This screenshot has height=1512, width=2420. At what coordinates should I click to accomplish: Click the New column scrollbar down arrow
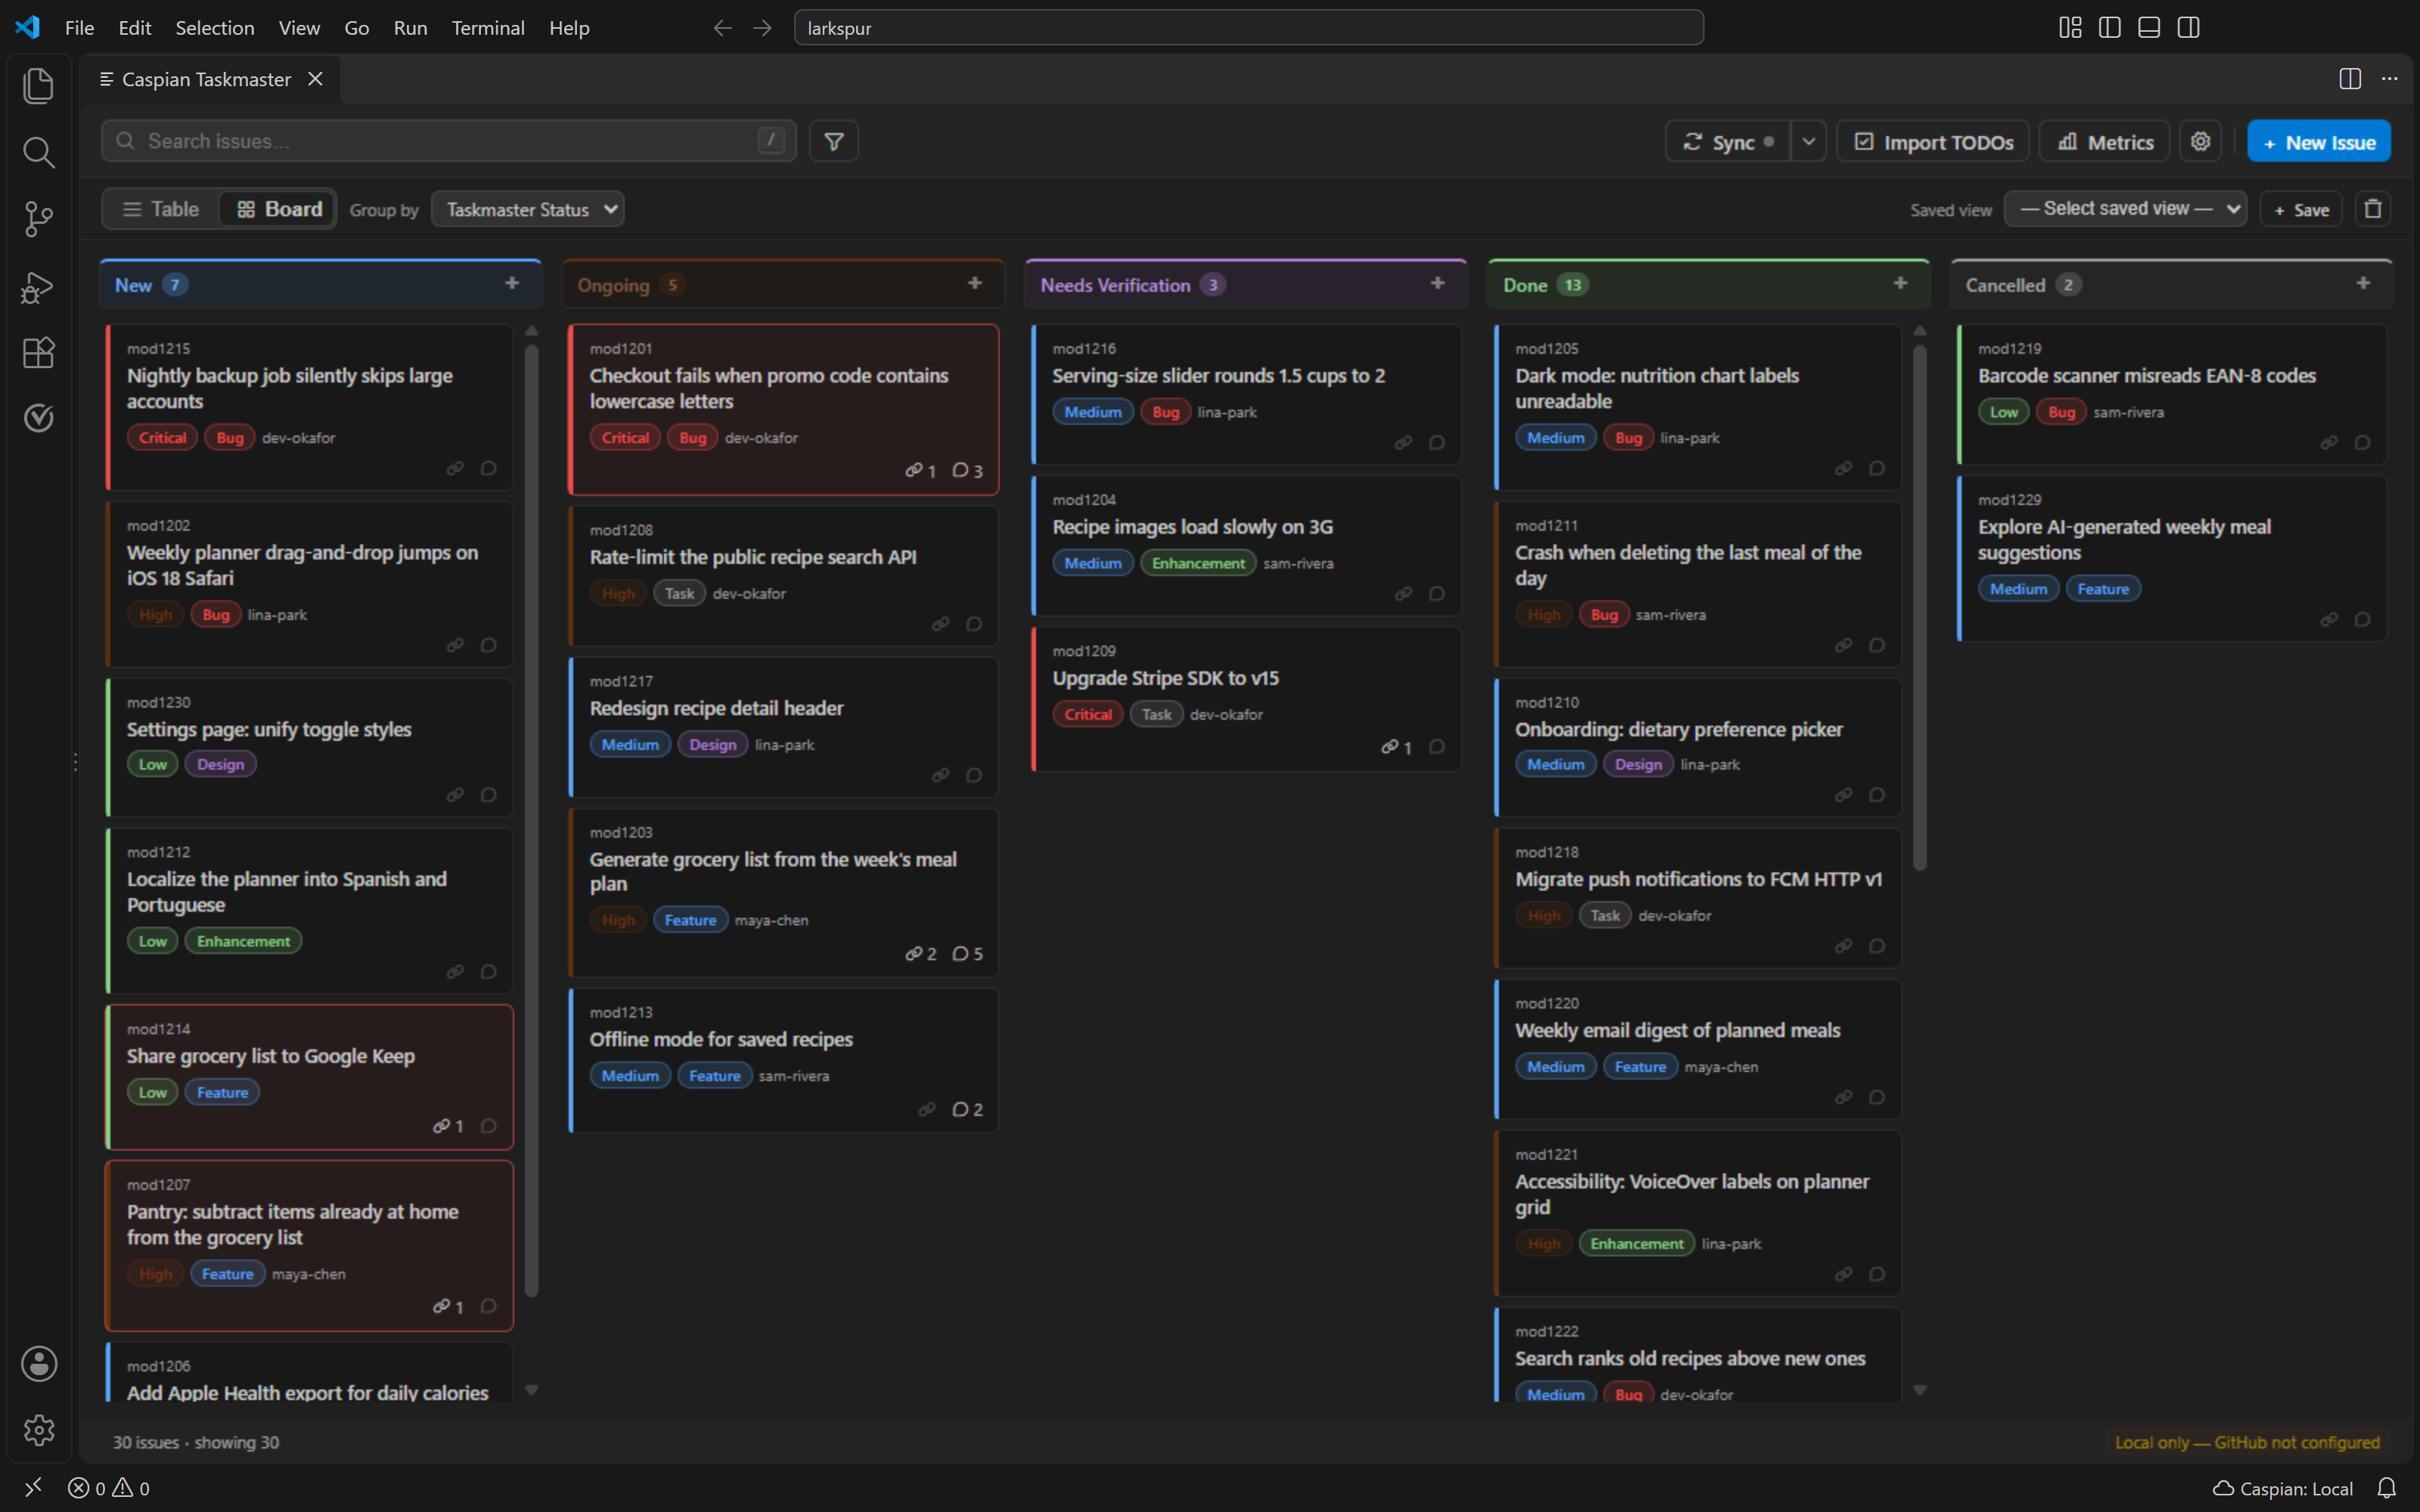pos(532,1390)
